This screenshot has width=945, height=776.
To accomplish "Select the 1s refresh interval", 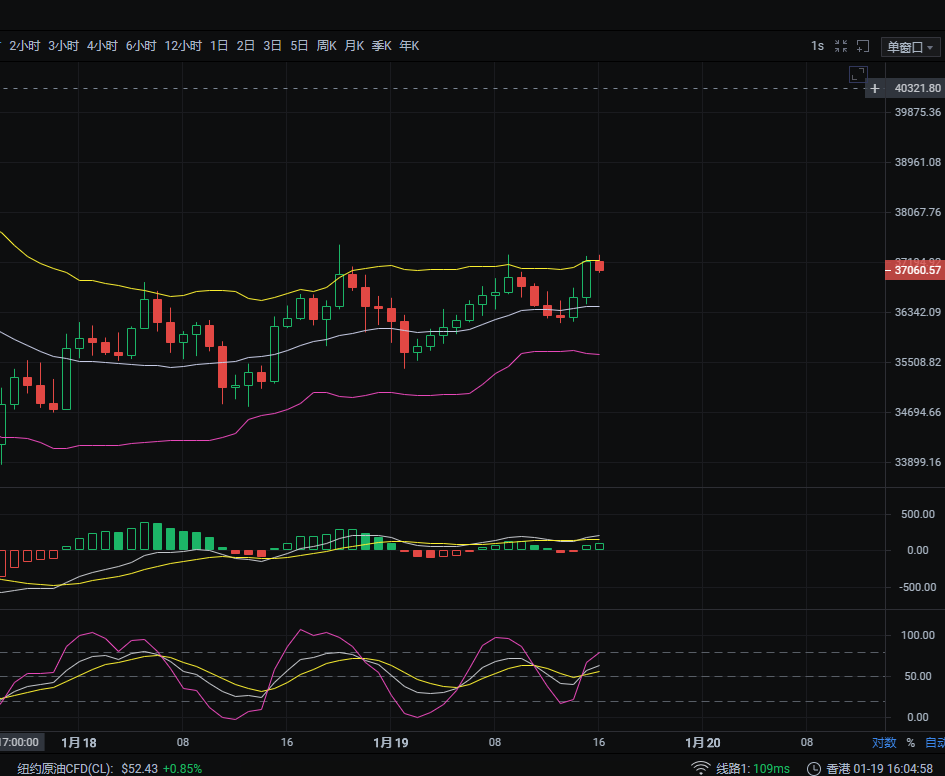I will pyautogui.click(x=817, y=46).
